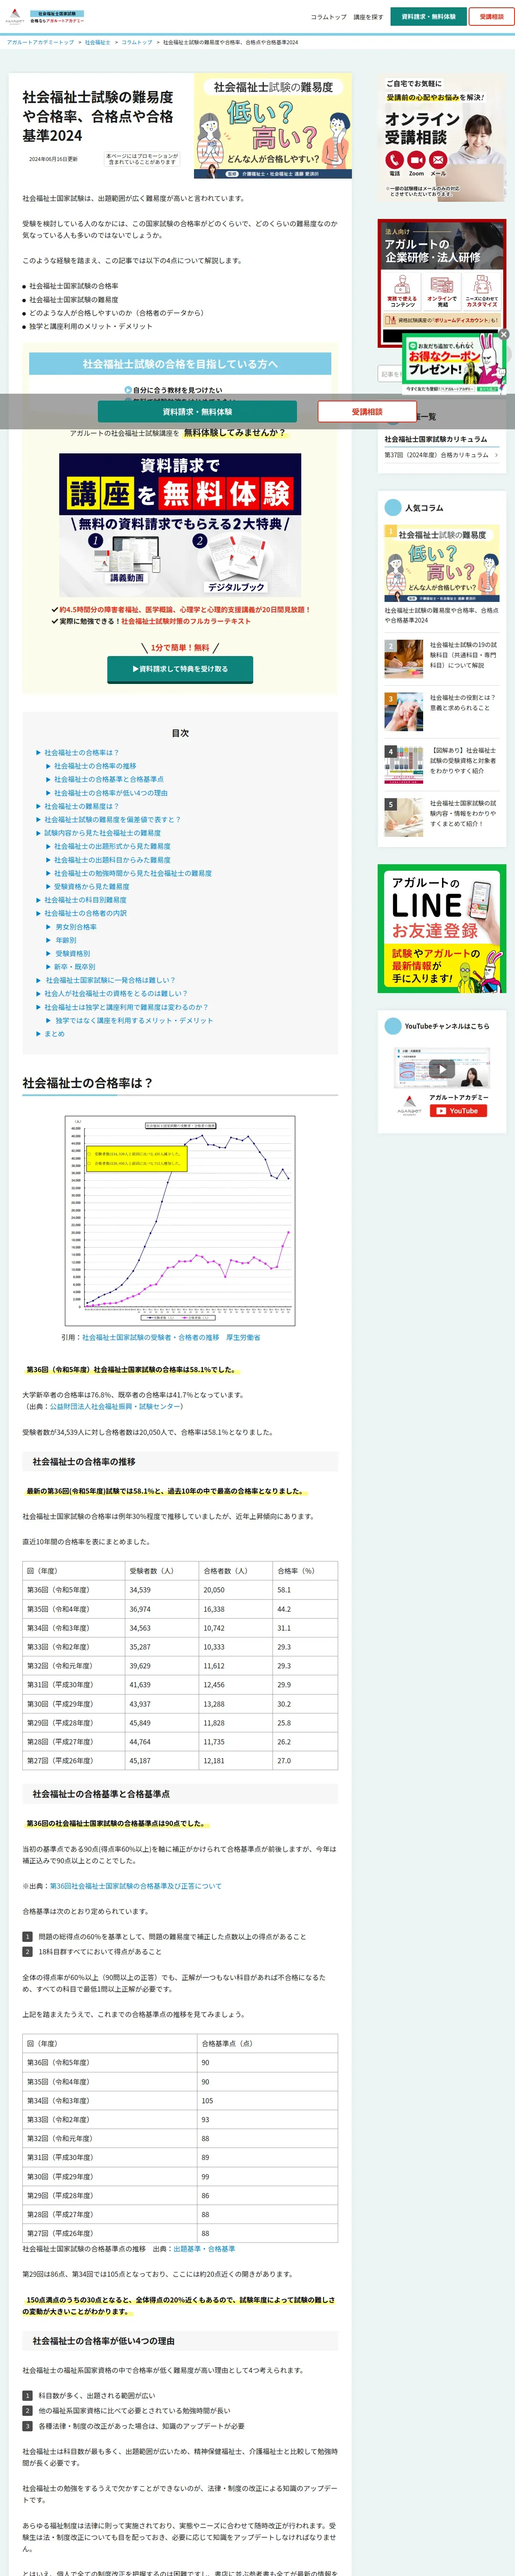
Task: Jump to 社会福祉士の合格率は? in contents
Action: pyautogui.click(x=81, y=753)
